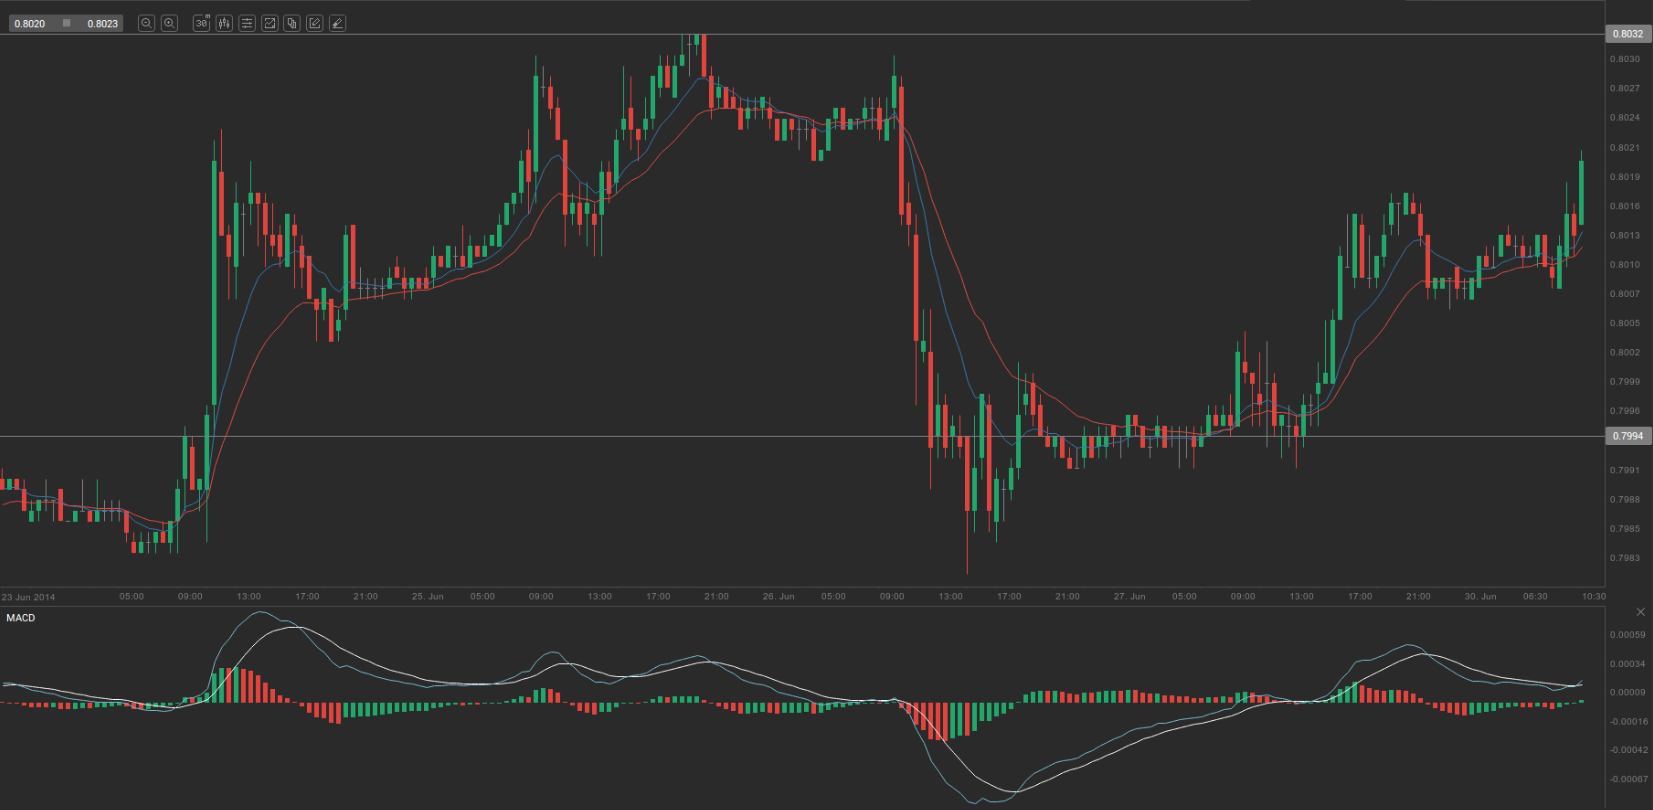Click the 0.8032 price level tag

1627,34
